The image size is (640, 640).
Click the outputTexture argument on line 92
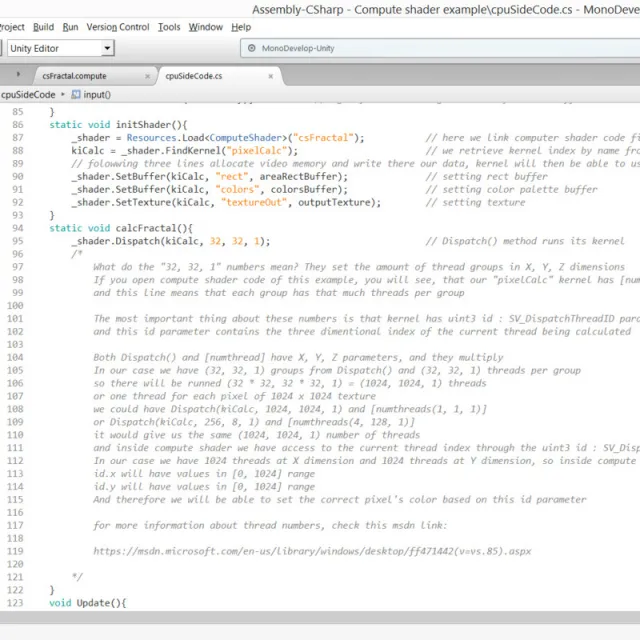334,202
